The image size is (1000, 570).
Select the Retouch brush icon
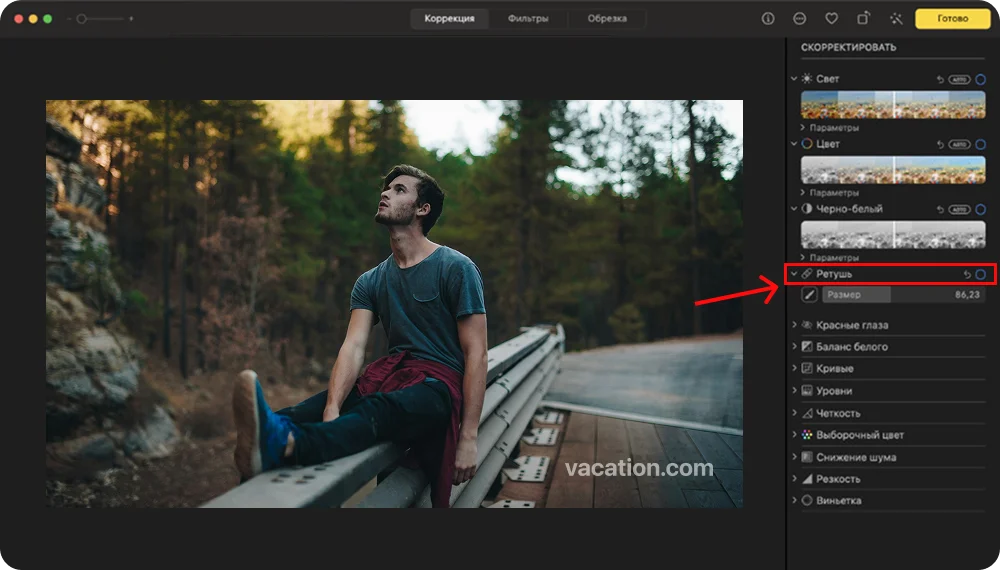809,295
